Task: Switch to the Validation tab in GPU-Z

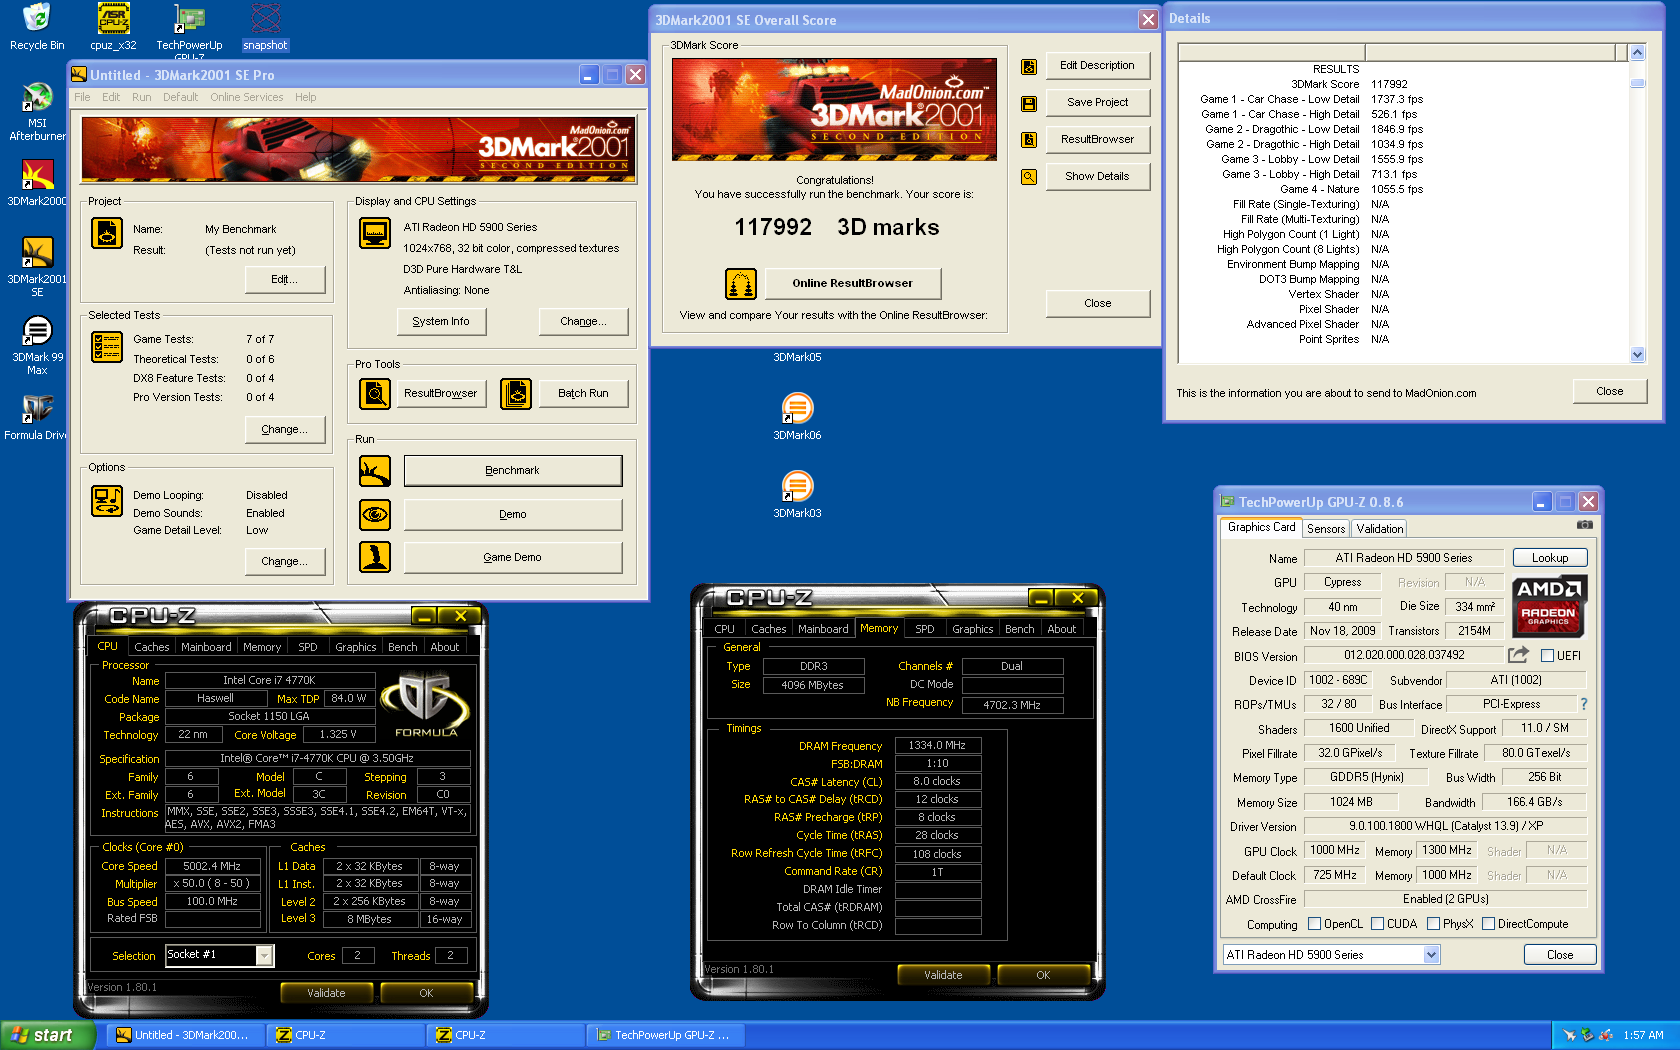Action: coord(1380,529)
